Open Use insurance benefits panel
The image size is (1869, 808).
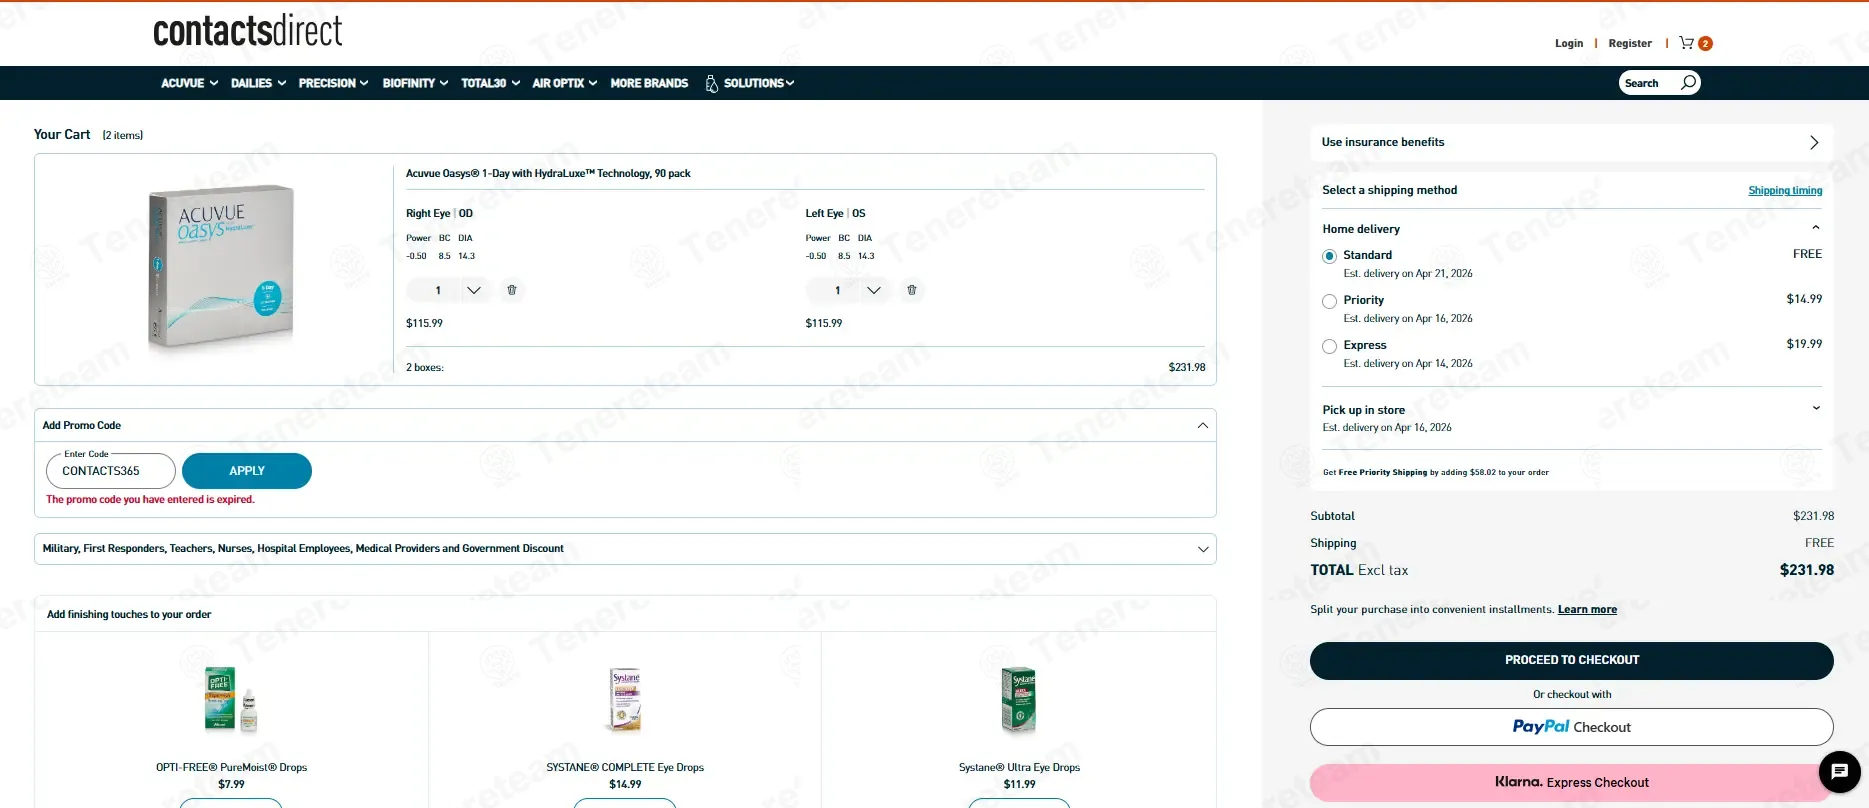[x=1572, y=142]
